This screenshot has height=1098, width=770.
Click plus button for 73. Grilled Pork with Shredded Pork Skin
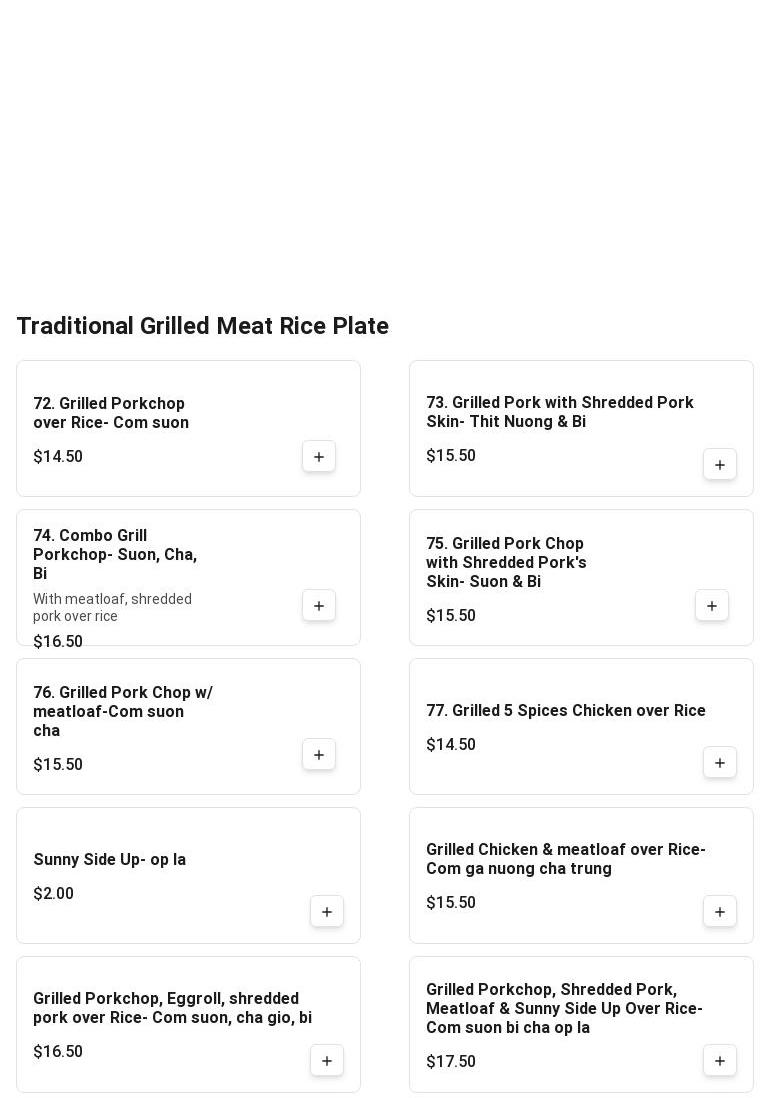(x=720, y=465)
